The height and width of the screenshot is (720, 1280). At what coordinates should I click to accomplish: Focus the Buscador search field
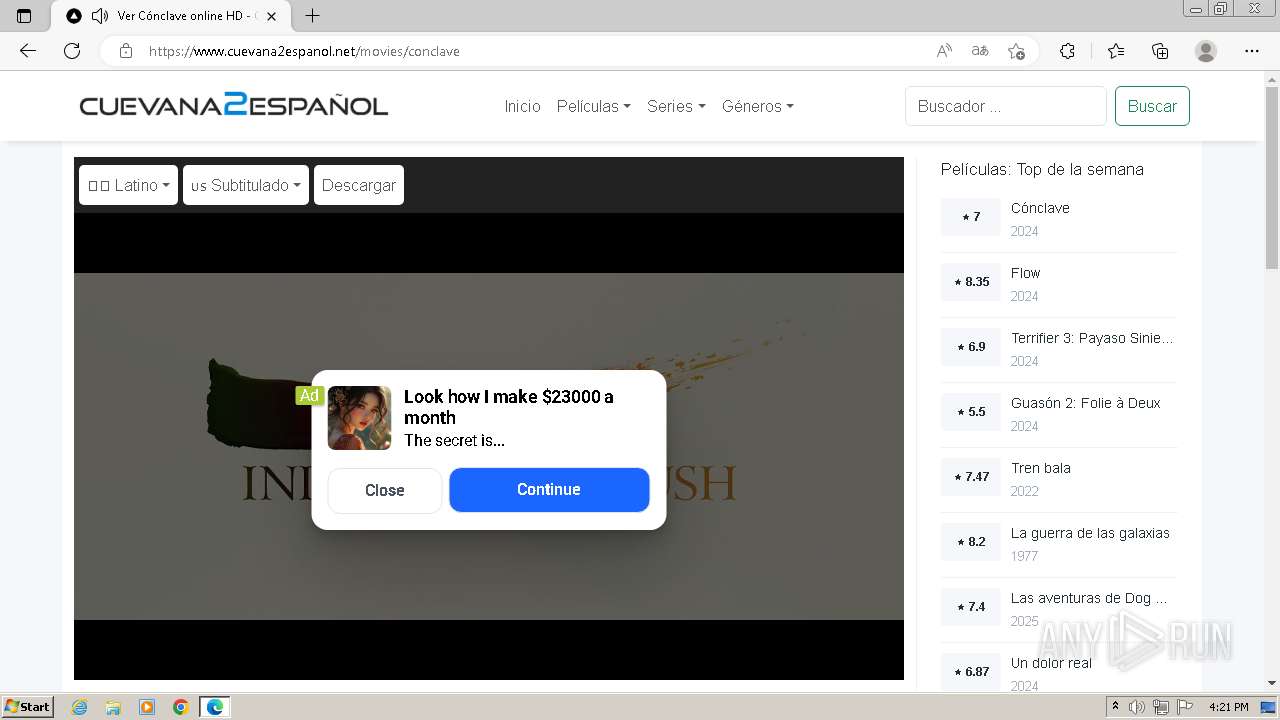(1006, 106)
